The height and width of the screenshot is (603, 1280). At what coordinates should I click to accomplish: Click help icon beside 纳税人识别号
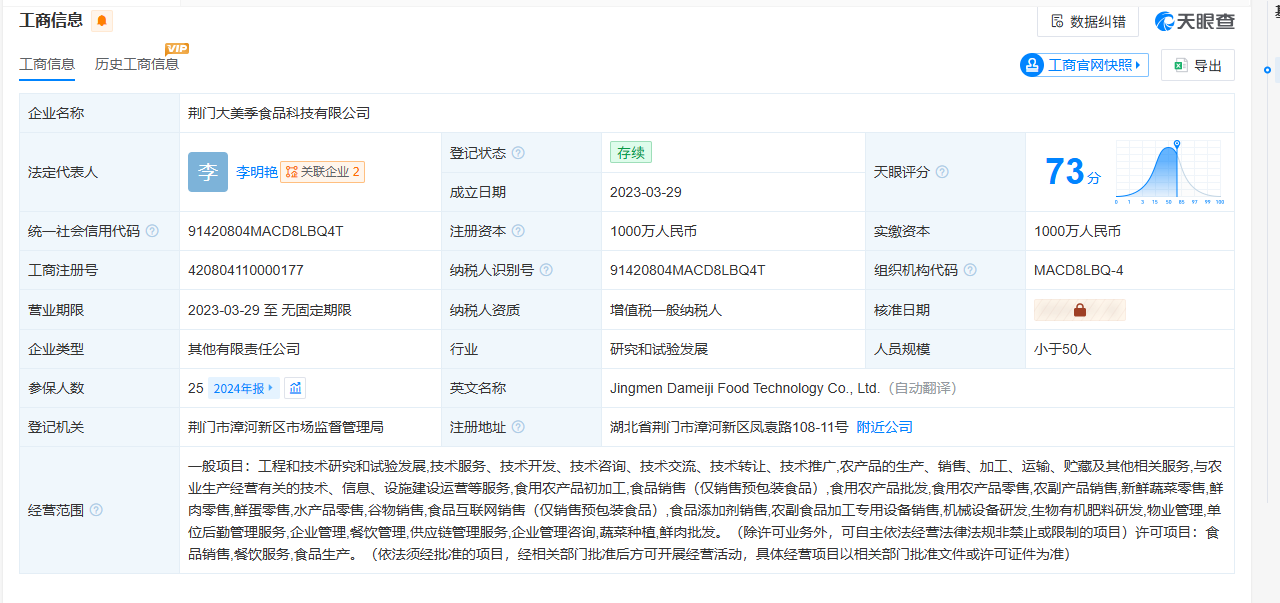546,270
